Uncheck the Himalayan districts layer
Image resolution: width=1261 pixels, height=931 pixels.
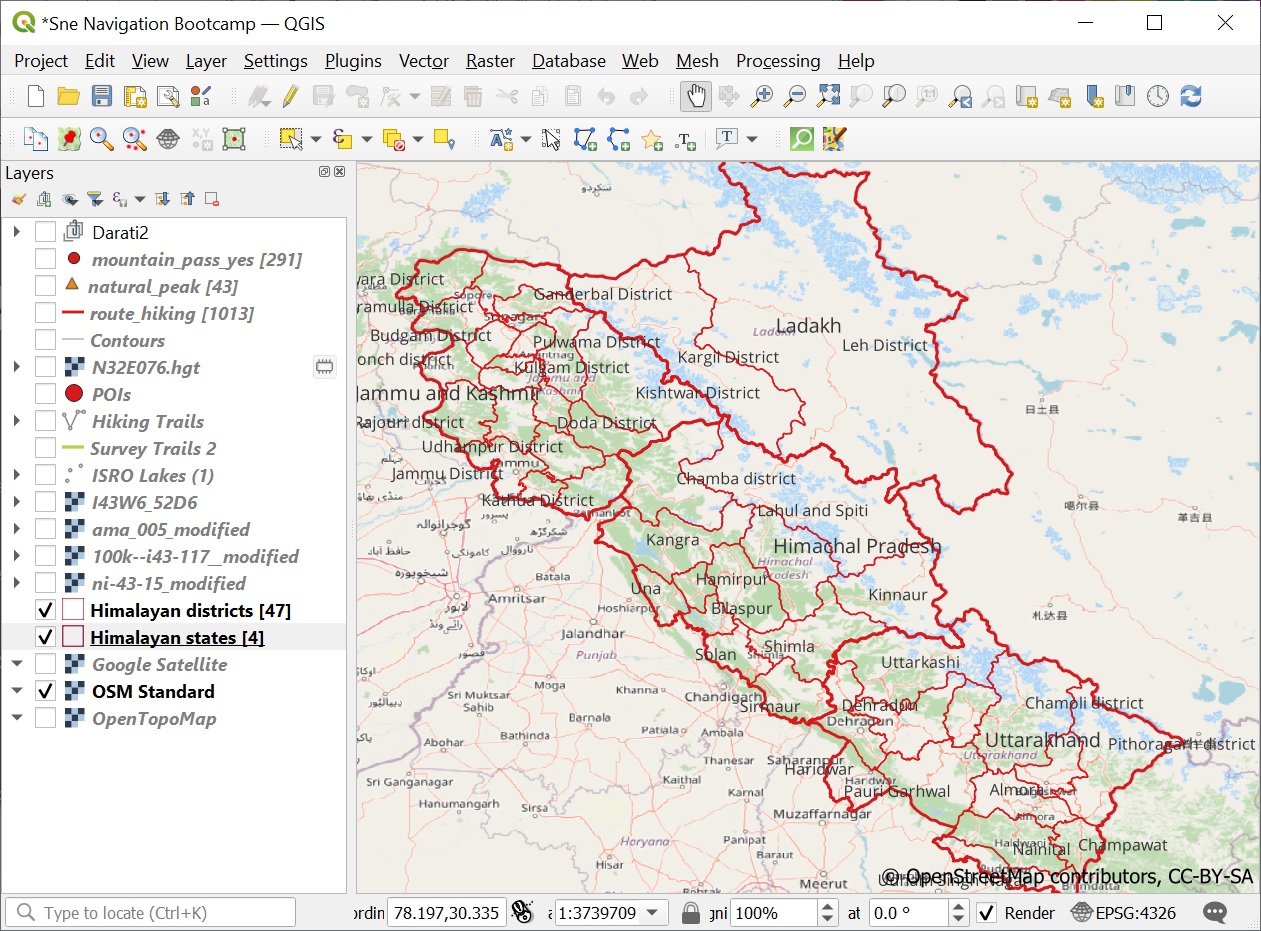[45, 610]
